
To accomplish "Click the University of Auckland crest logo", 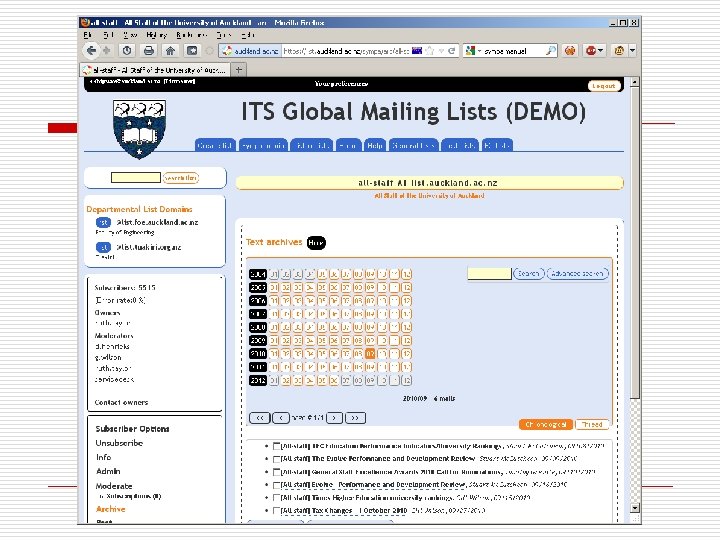I will (139, 129).
